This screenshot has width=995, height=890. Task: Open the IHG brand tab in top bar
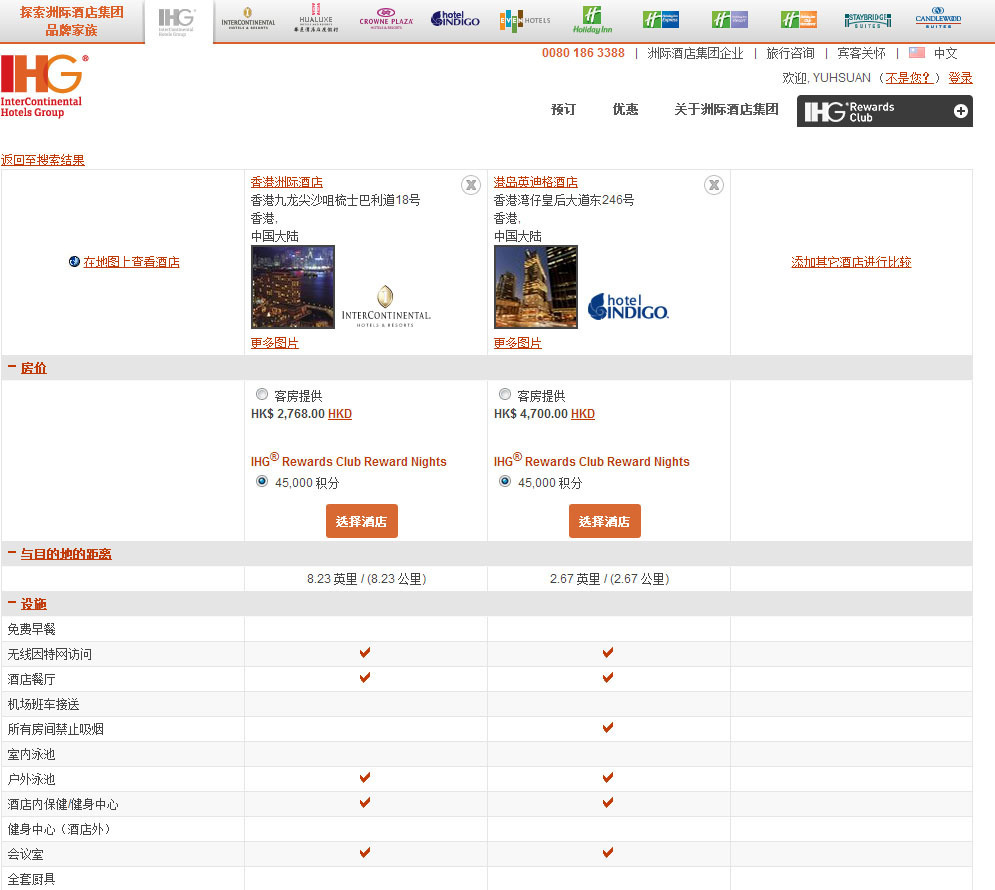pos(178,22)
